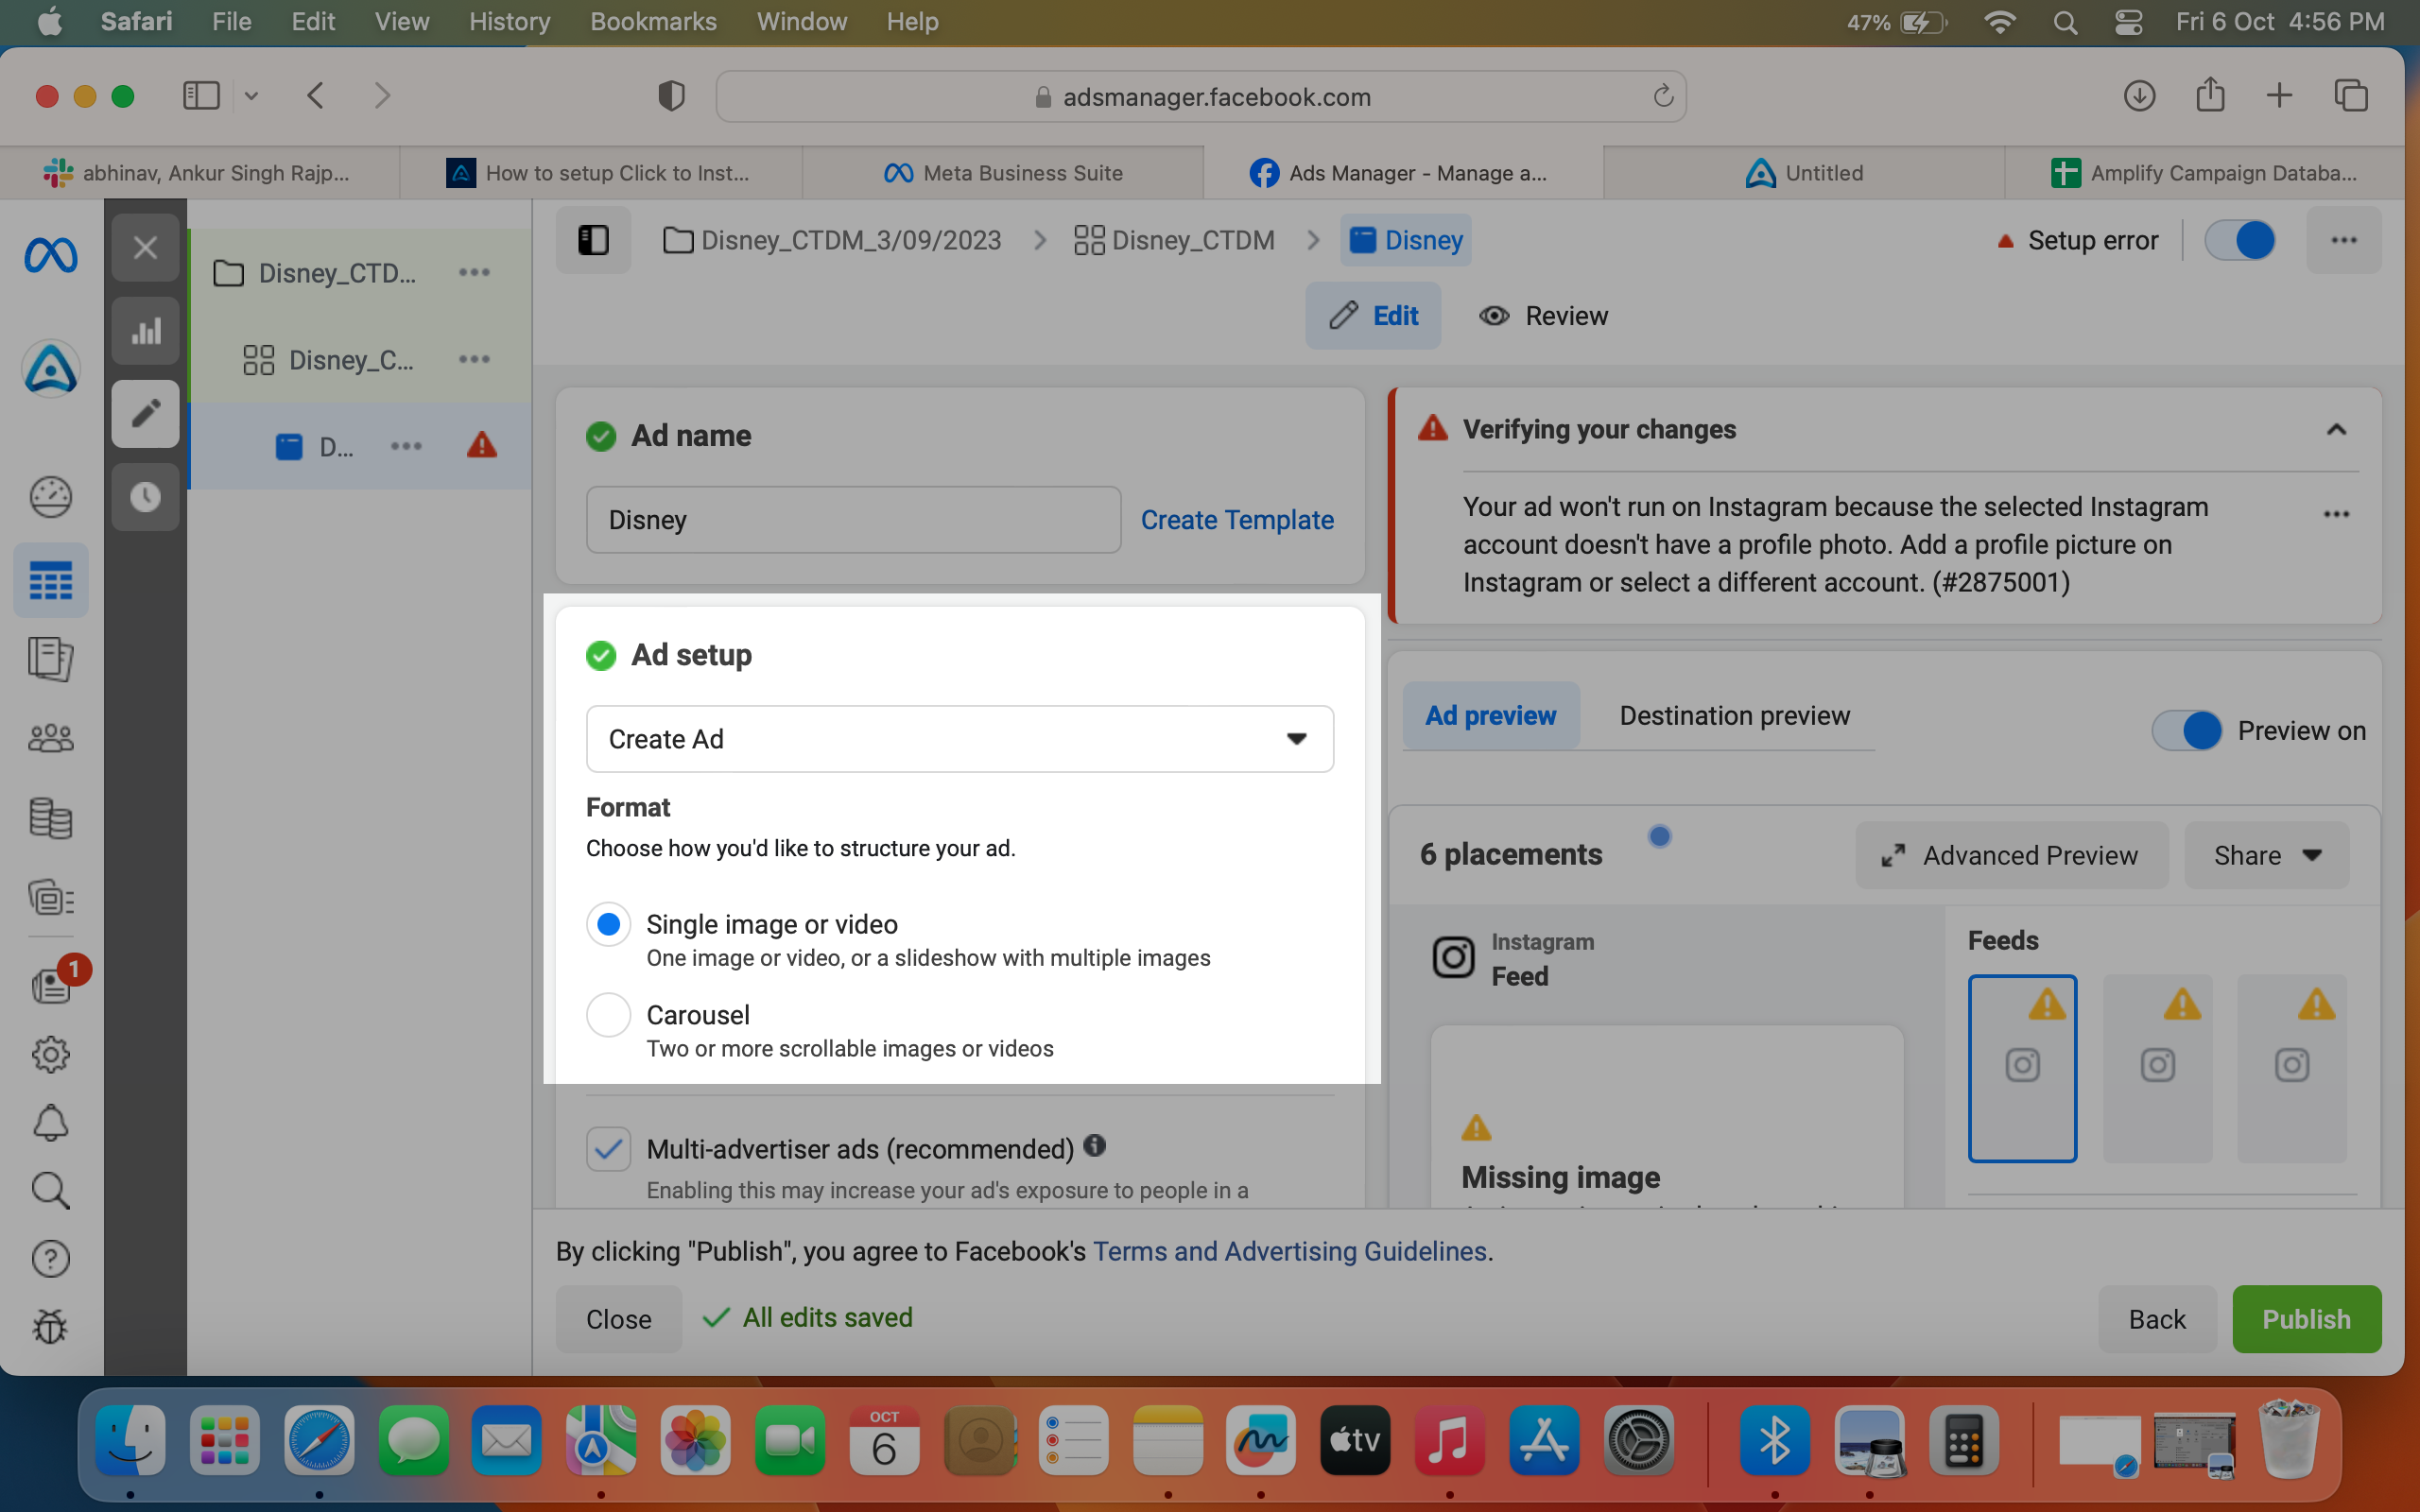Open the Share dropdown
The width and height of the screenshot is (2420, 1512).
(2266, 856)
